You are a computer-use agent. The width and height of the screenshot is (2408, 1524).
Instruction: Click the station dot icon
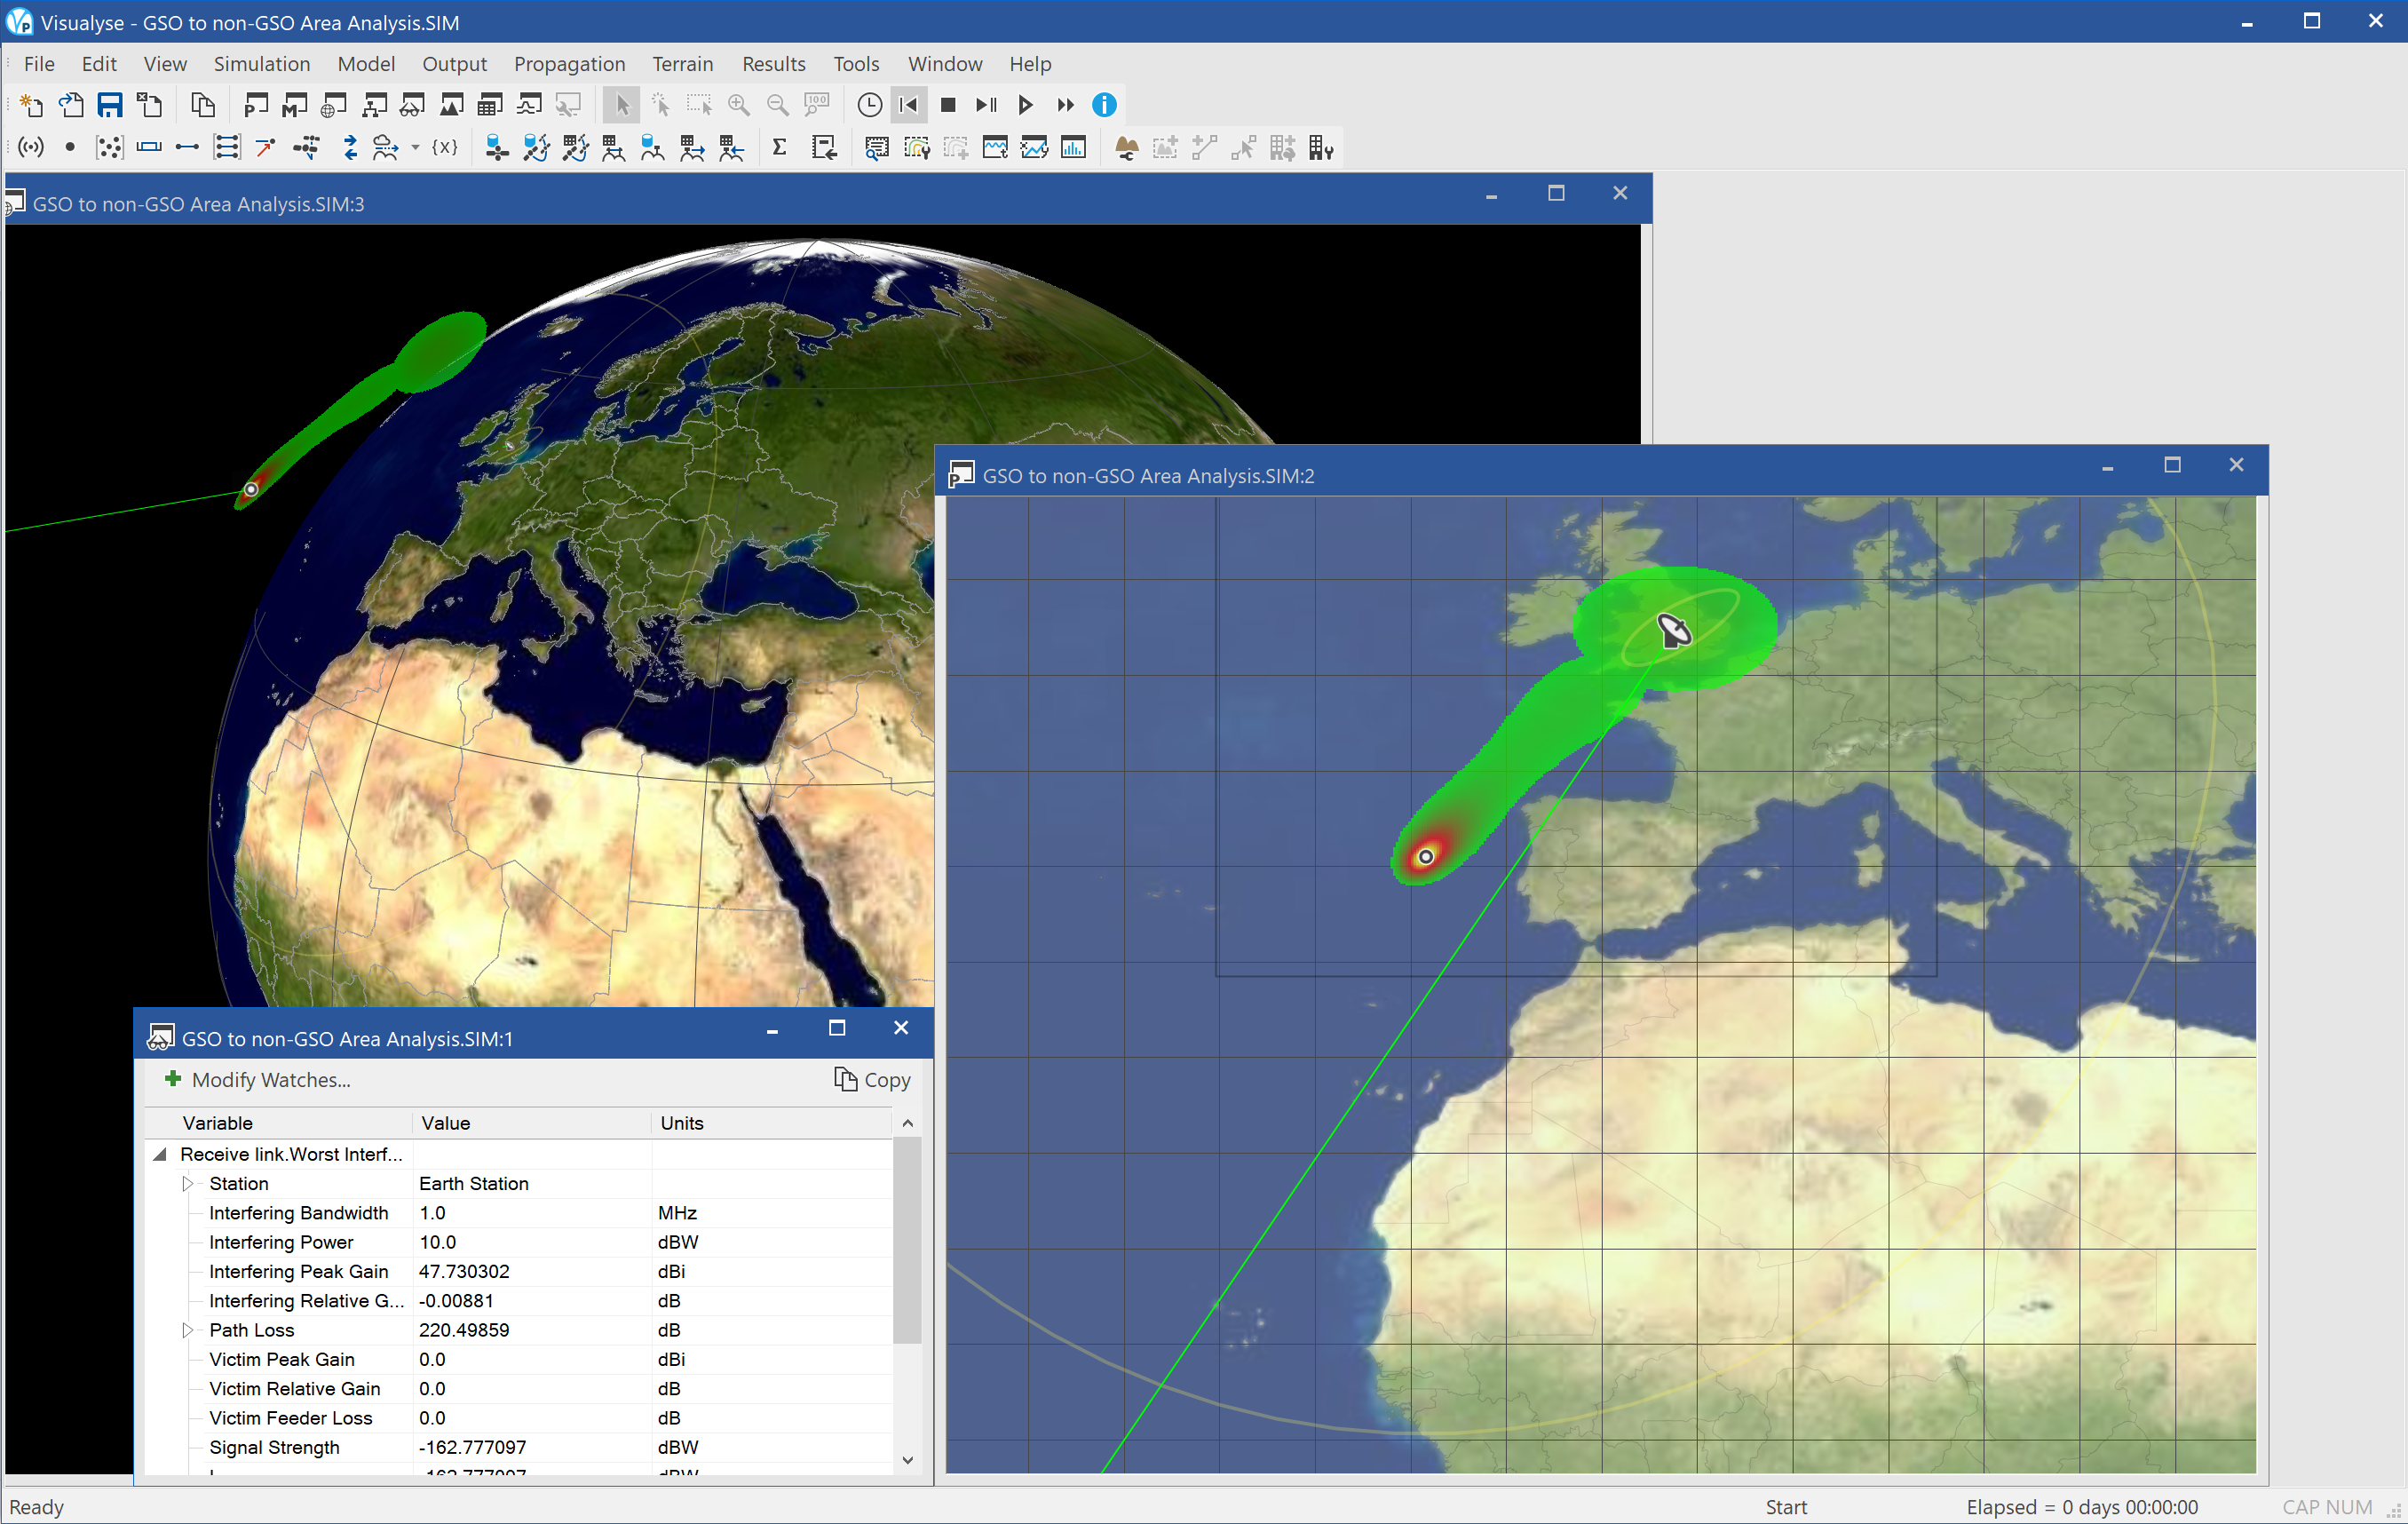point(70,148)
